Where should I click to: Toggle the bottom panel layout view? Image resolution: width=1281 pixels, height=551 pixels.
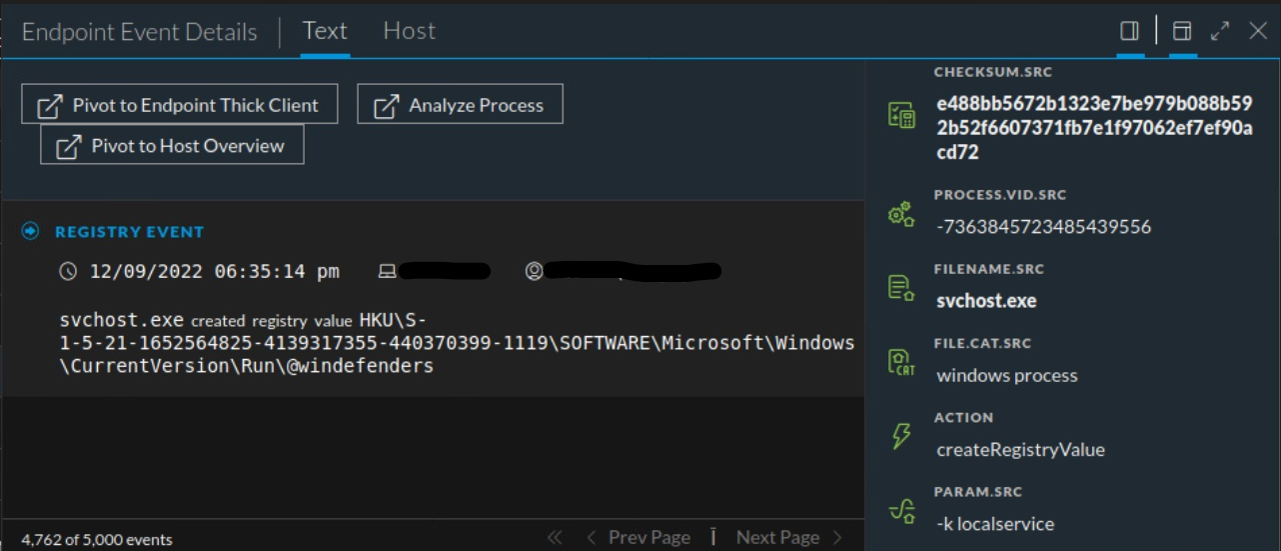coord(1182,32)
